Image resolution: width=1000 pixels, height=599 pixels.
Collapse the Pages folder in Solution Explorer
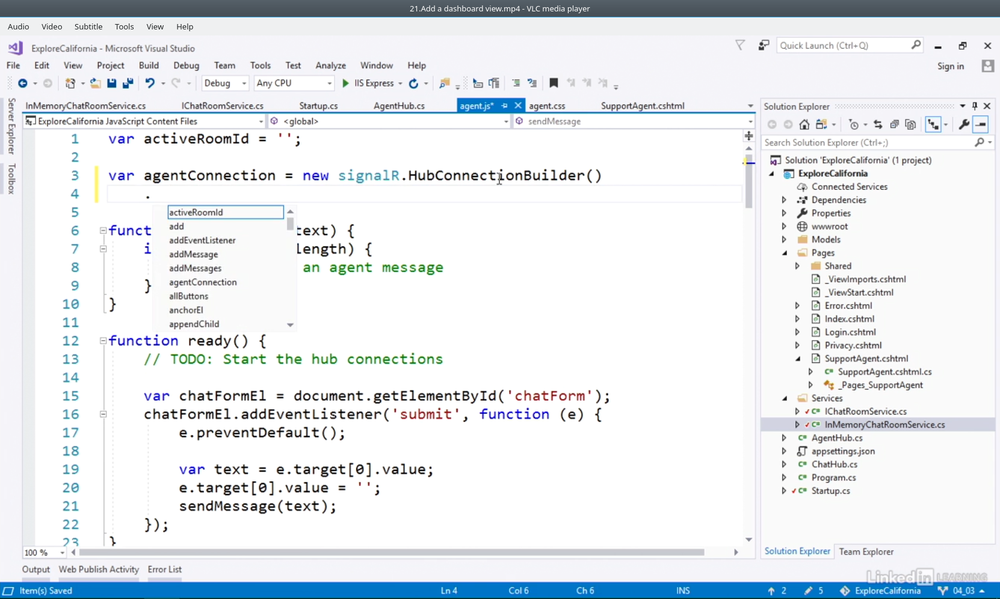click(785, 253)
